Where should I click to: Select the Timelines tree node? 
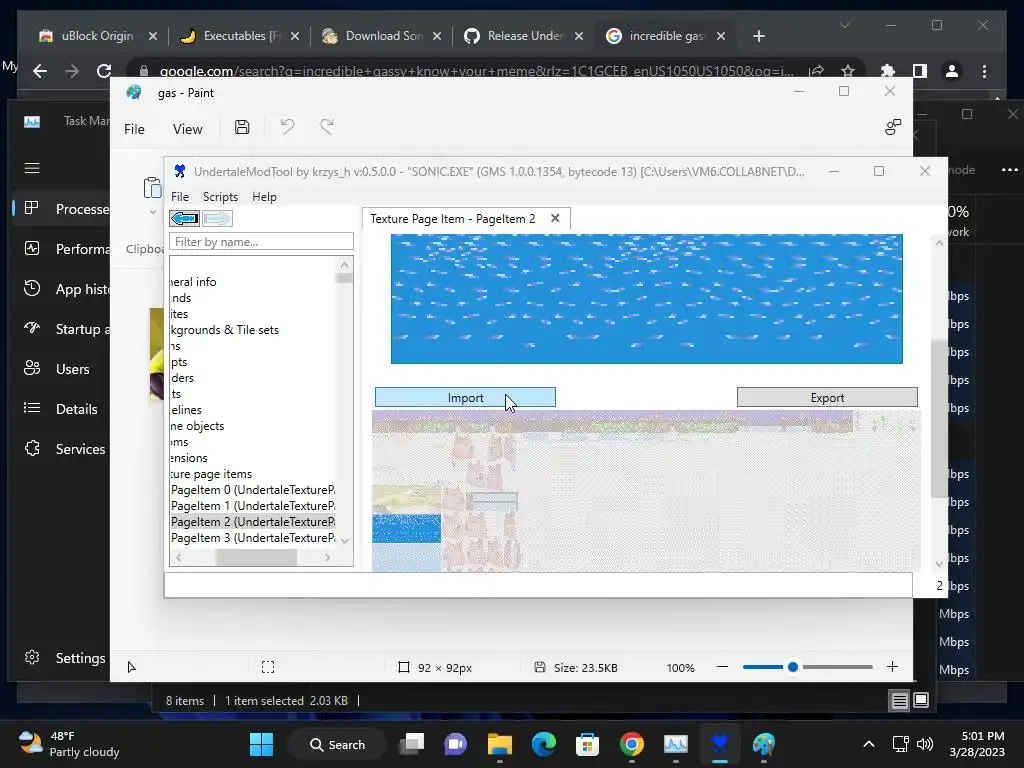(x=186, y=409)
